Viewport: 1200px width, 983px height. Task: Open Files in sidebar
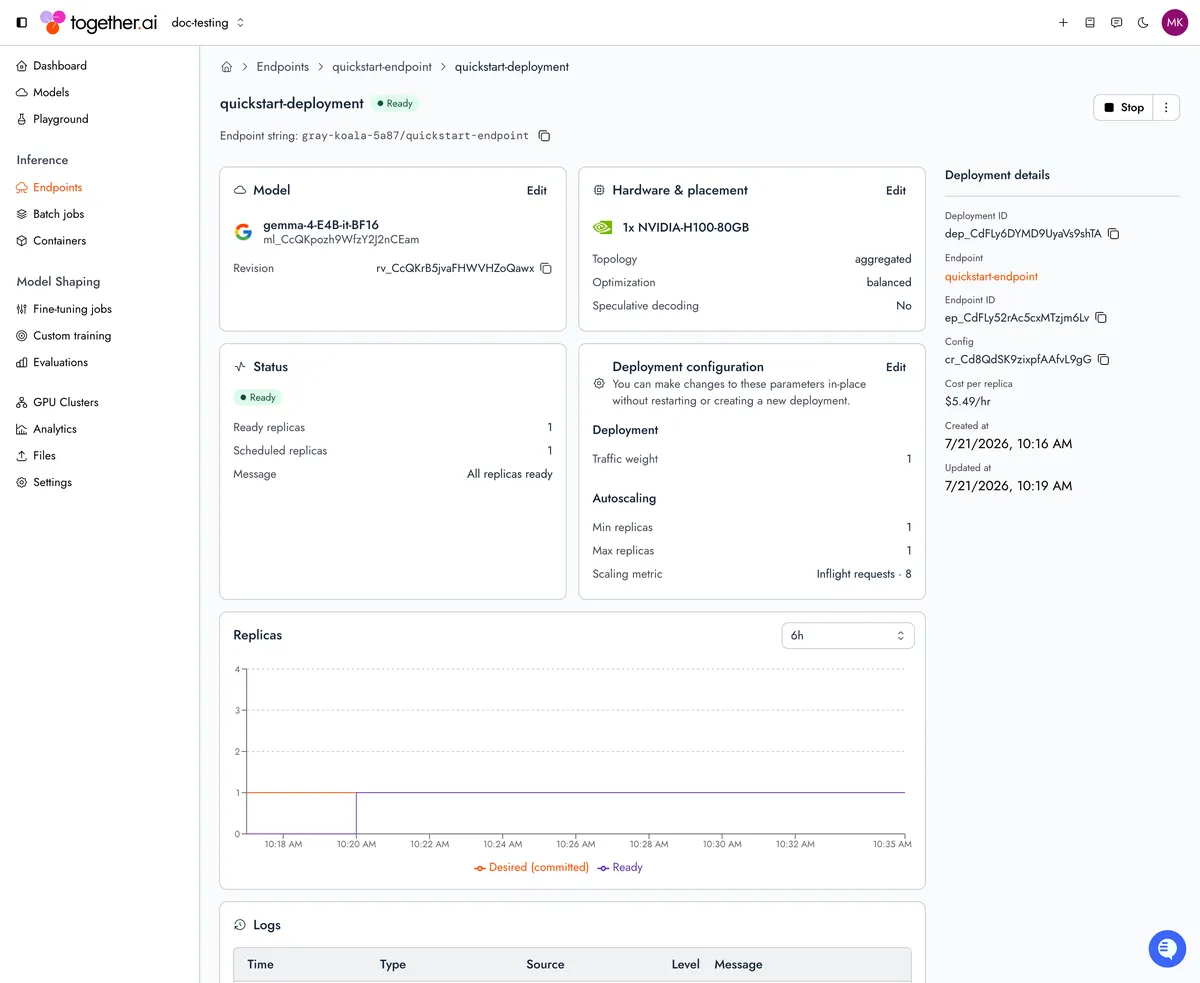click(x=44, y=455)
